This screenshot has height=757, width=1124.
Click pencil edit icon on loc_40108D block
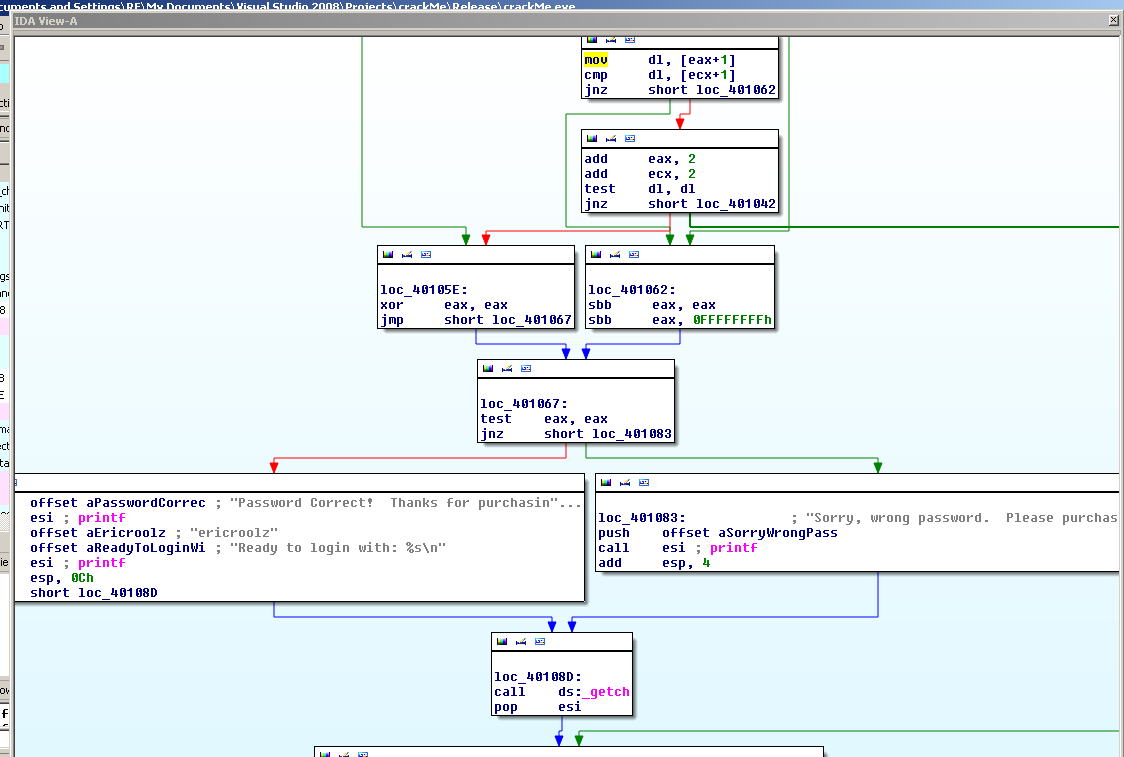(520, 641)
